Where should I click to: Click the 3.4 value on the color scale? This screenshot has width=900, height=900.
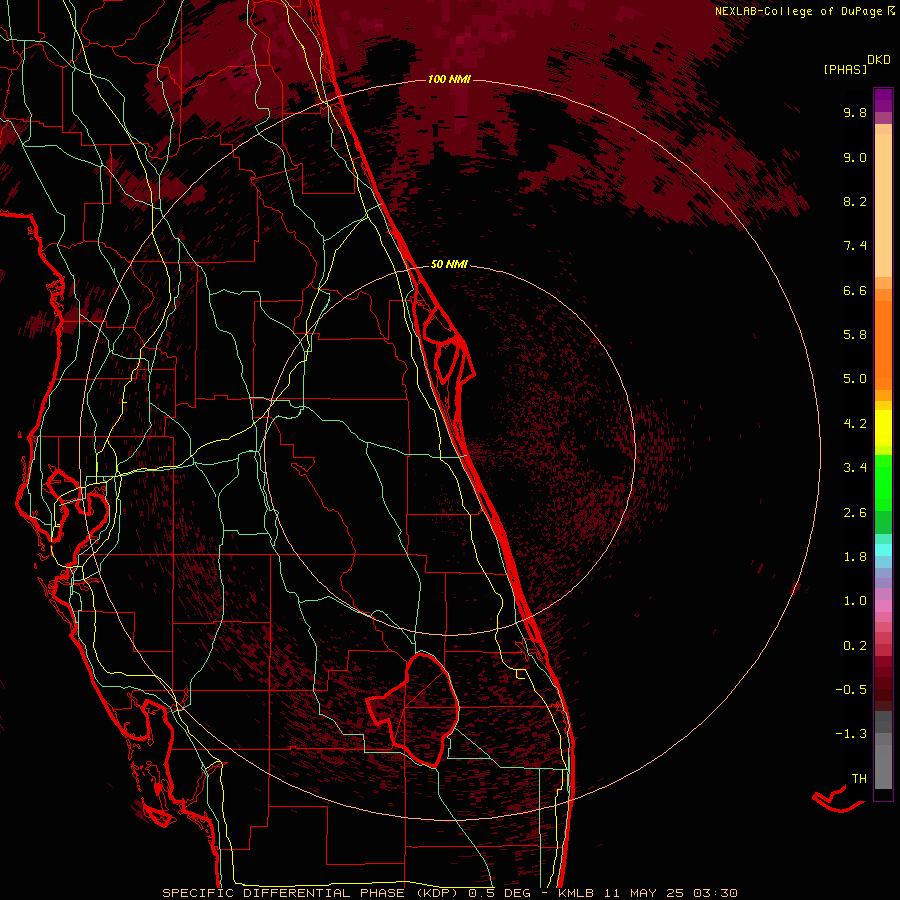tap(855, 468)
